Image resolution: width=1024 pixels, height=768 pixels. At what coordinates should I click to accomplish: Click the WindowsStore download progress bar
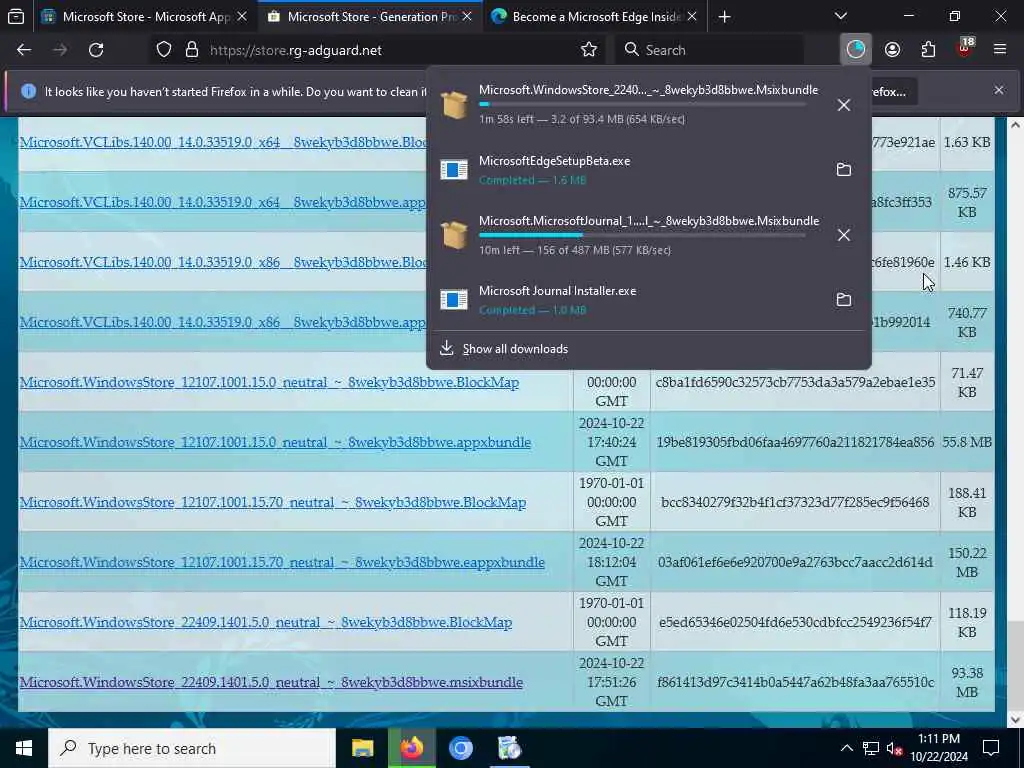(642, 104)
